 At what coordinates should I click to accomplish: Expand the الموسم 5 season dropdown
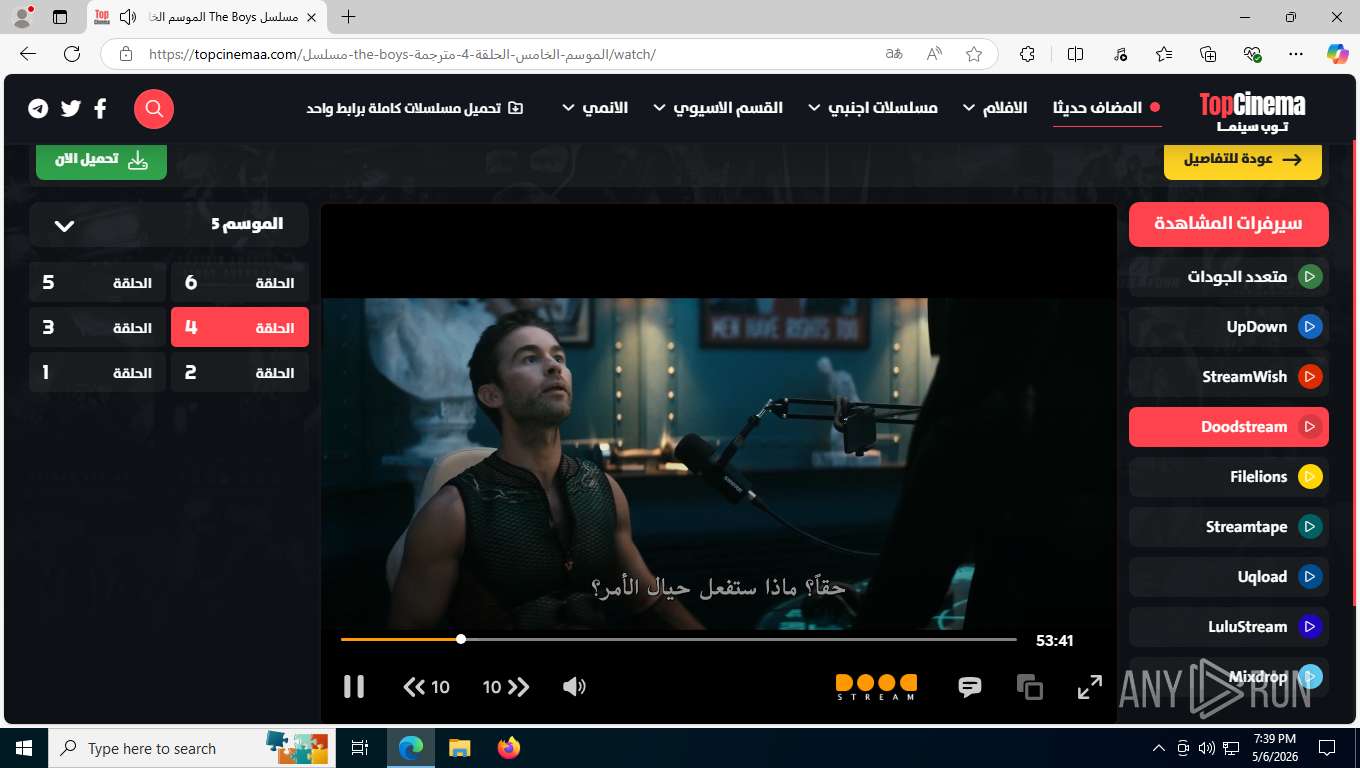coord(169,225)
